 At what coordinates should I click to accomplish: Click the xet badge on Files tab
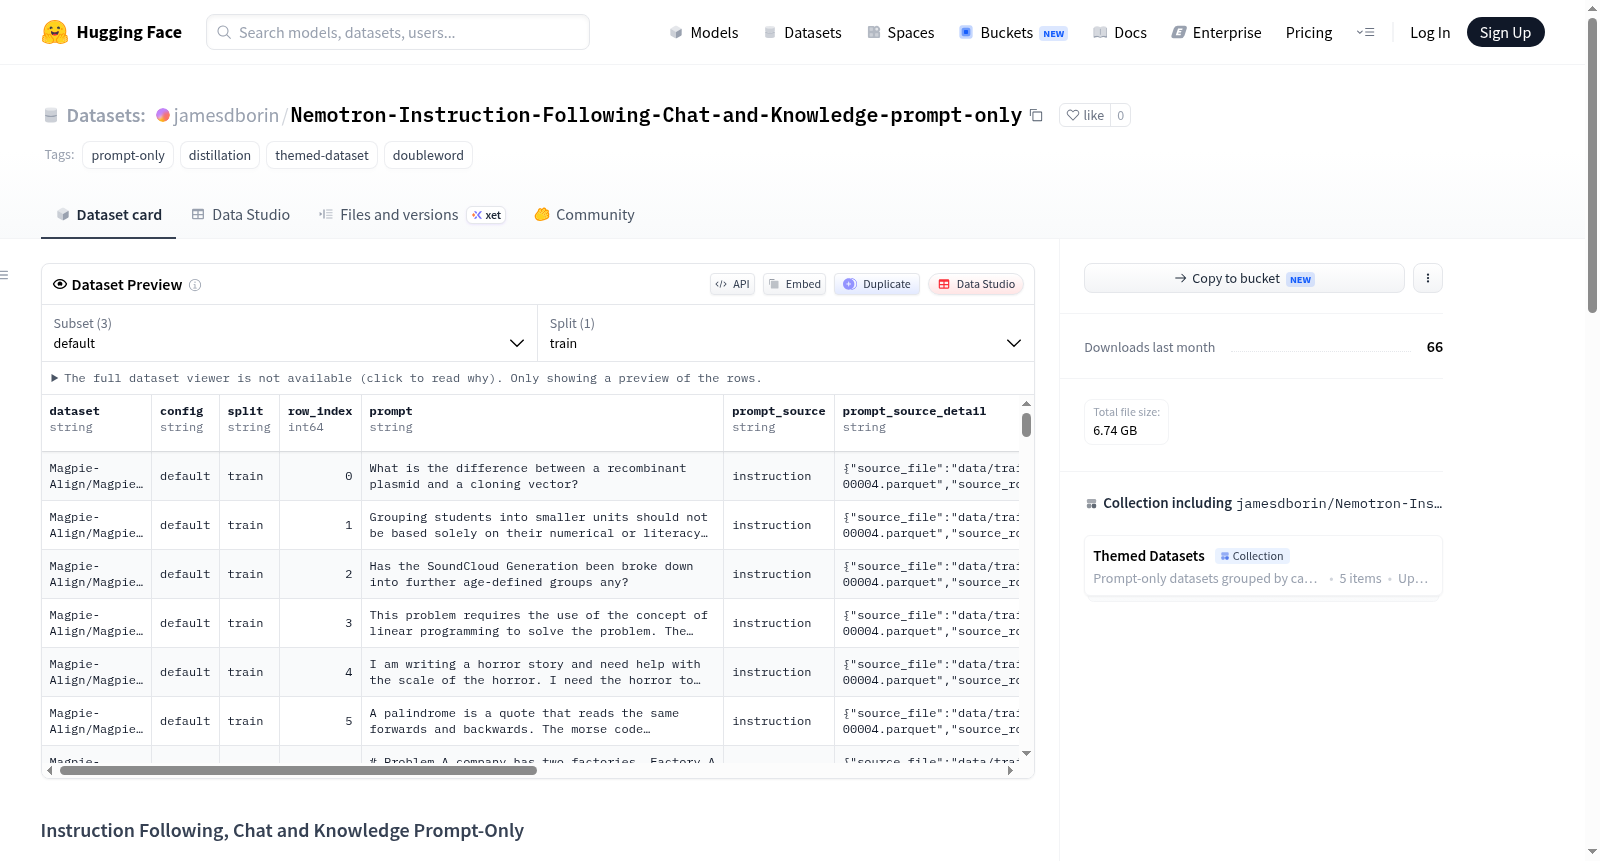click(x=486, y=215)
